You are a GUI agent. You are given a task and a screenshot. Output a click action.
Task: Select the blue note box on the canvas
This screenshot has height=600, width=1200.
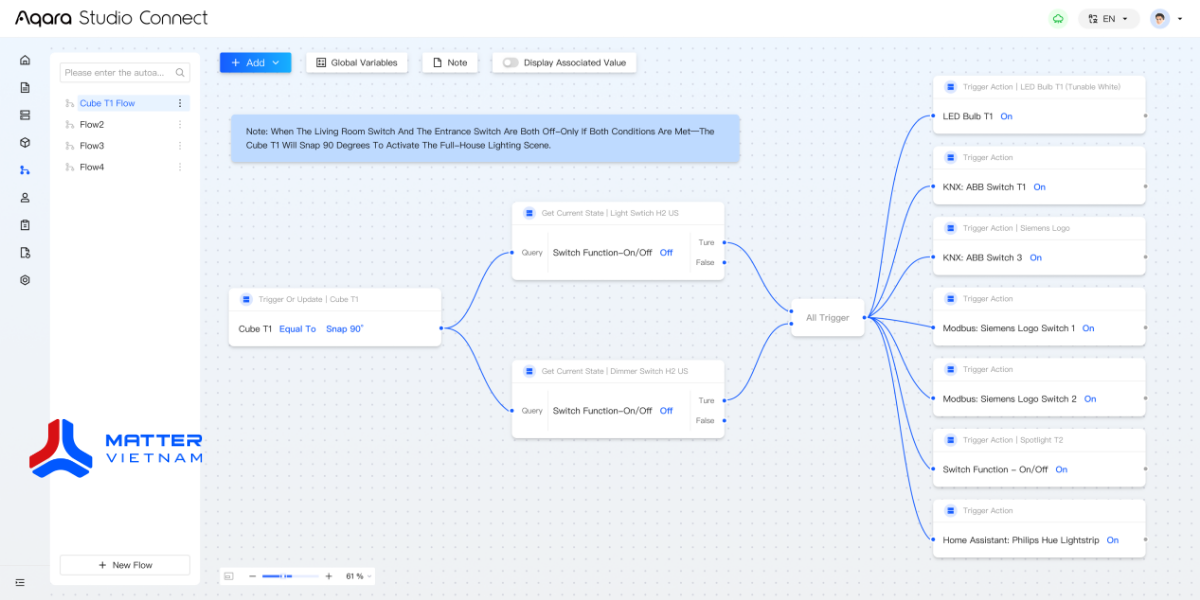tap(485, 138)
